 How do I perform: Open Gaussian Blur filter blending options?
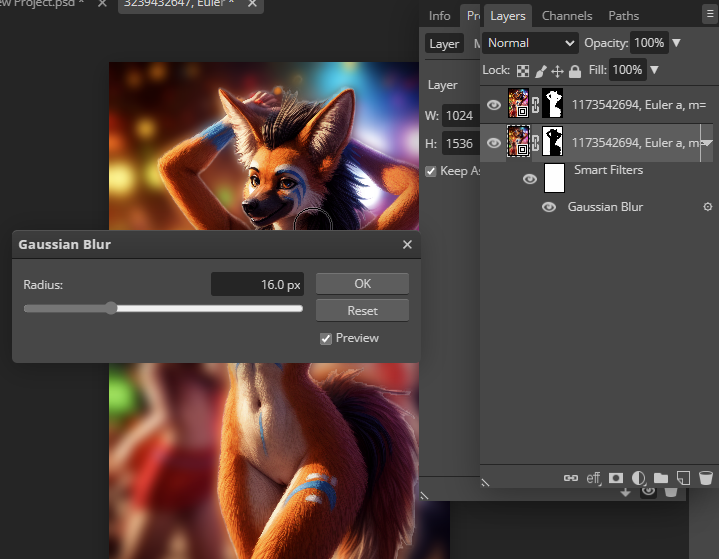click(708, 207)
